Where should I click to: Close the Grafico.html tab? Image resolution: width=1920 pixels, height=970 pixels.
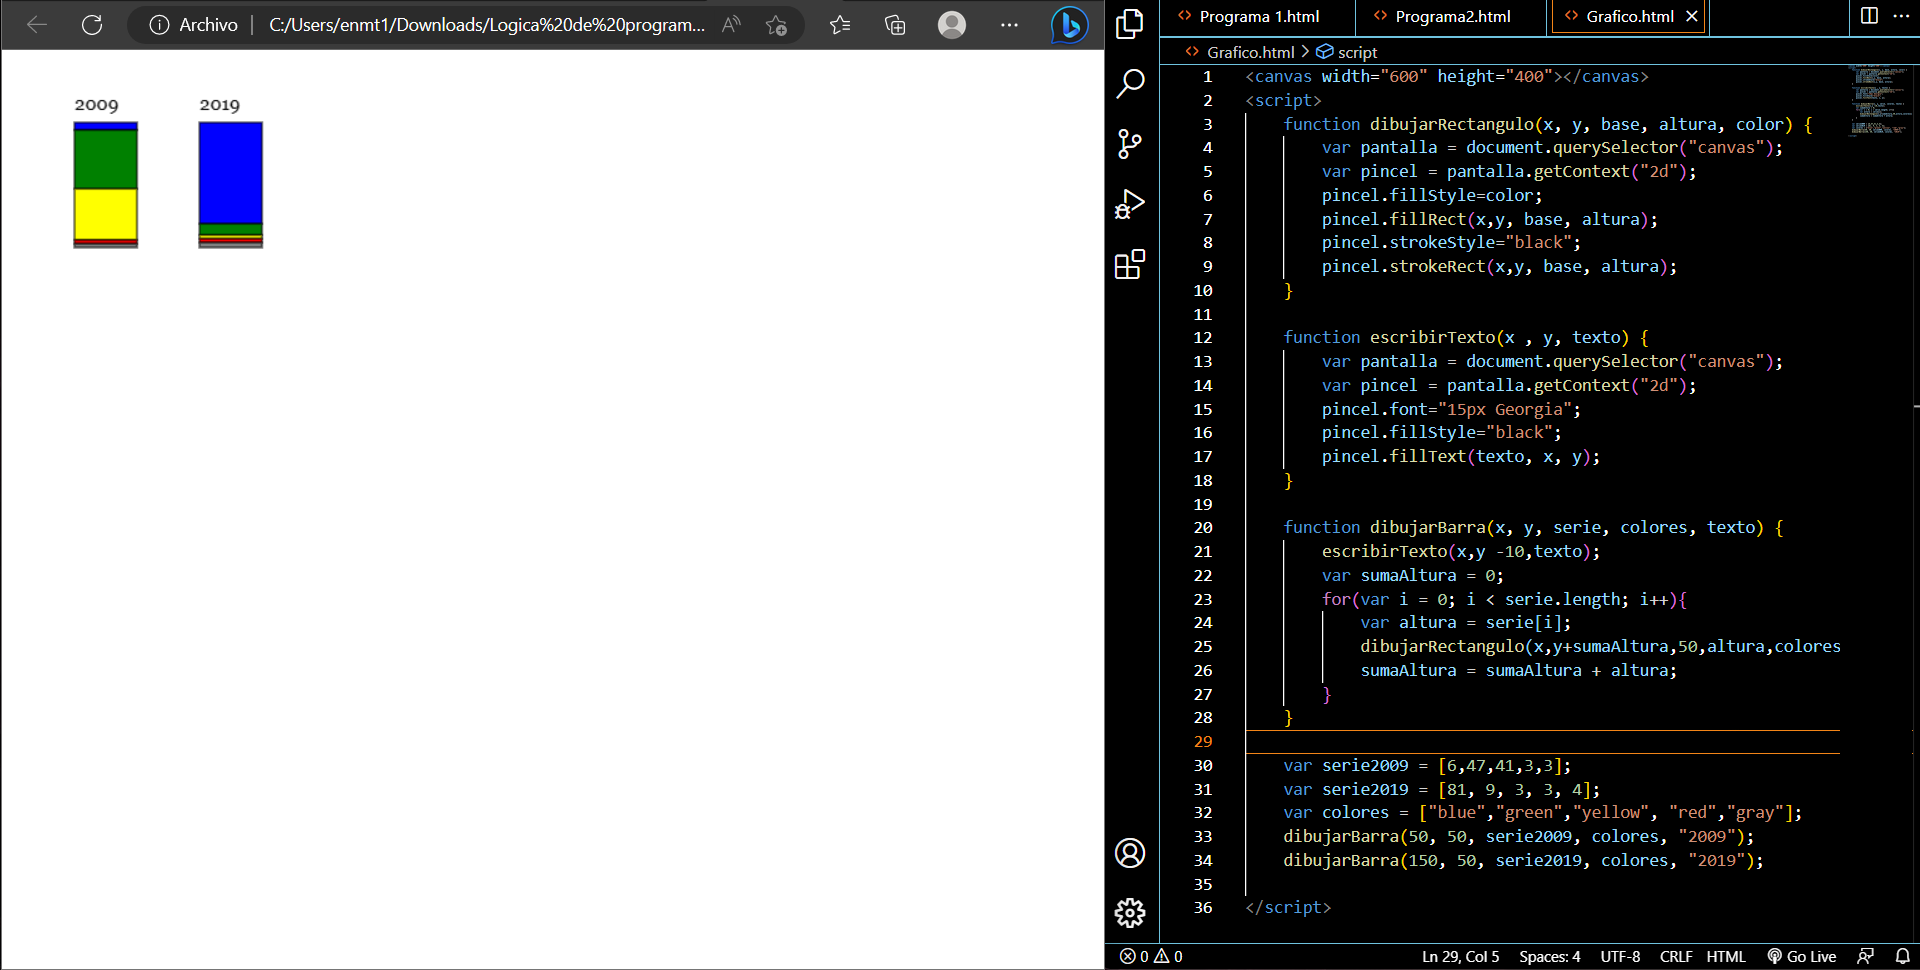coord(1691,16)
